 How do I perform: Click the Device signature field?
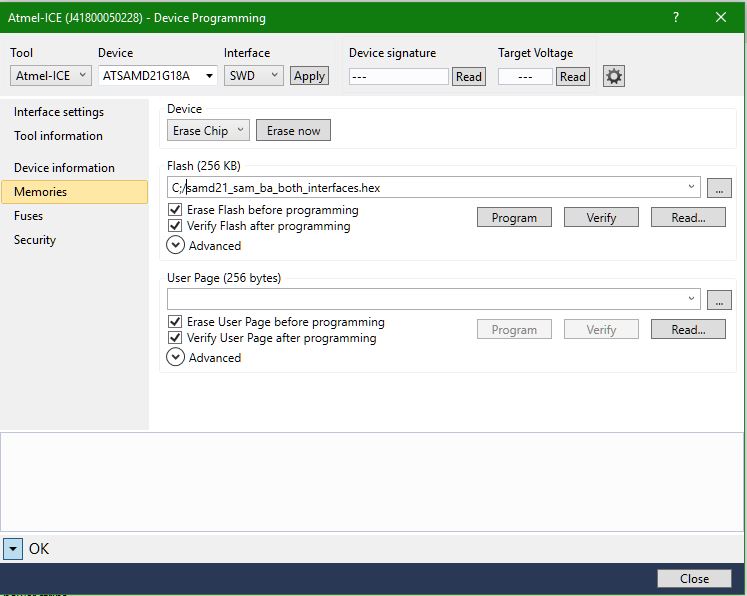(x=399, y=77)
